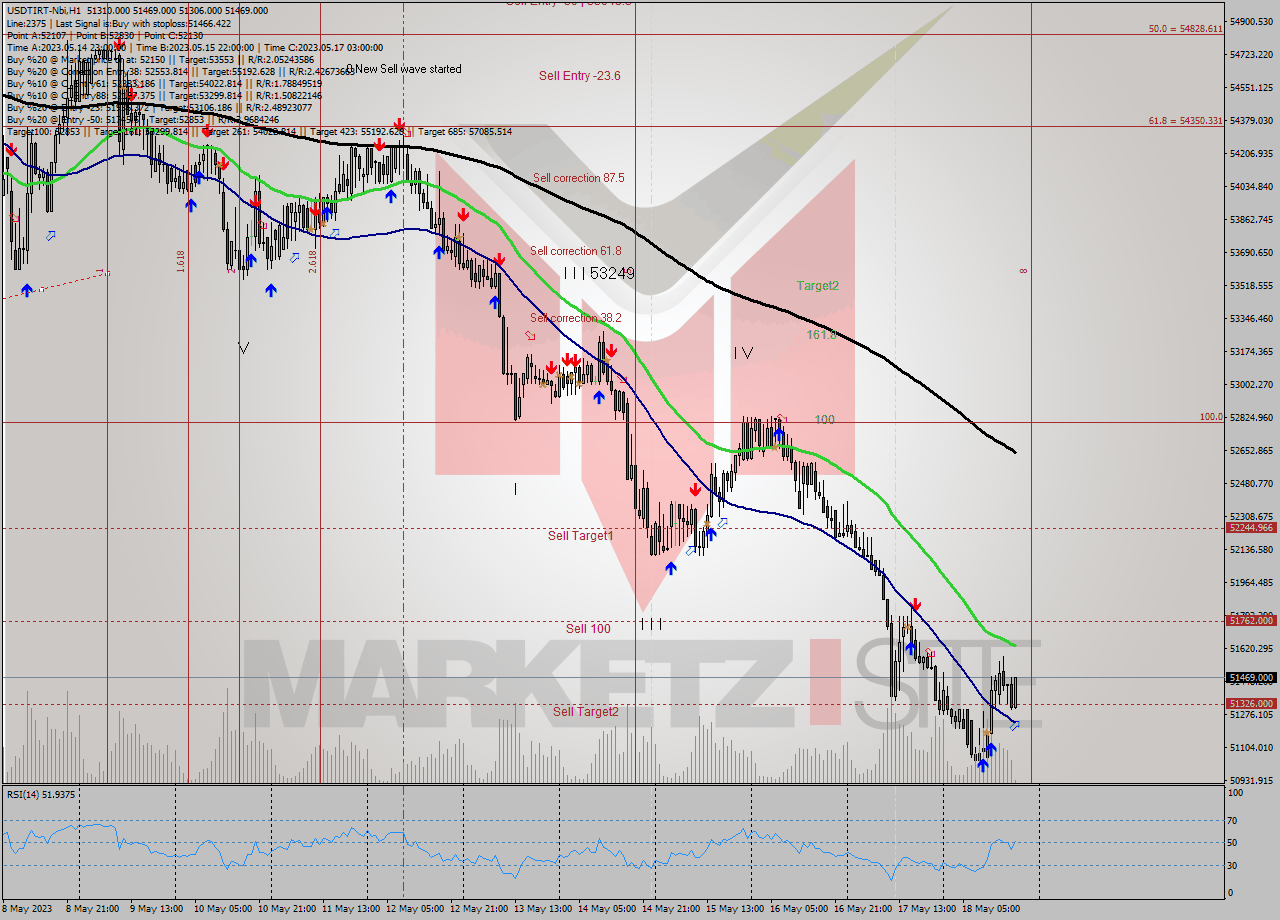This screenshot has height=920, width=1280.
Task: Click the '50.0 = 54828.611' Fibonacci label
Action: click(x=1185, y=29)
